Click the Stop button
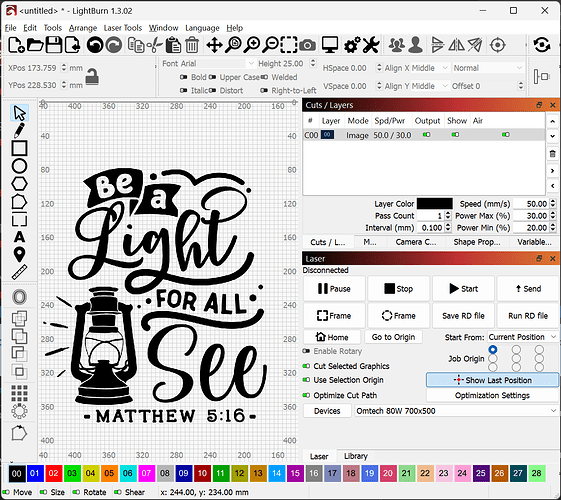 399,289
